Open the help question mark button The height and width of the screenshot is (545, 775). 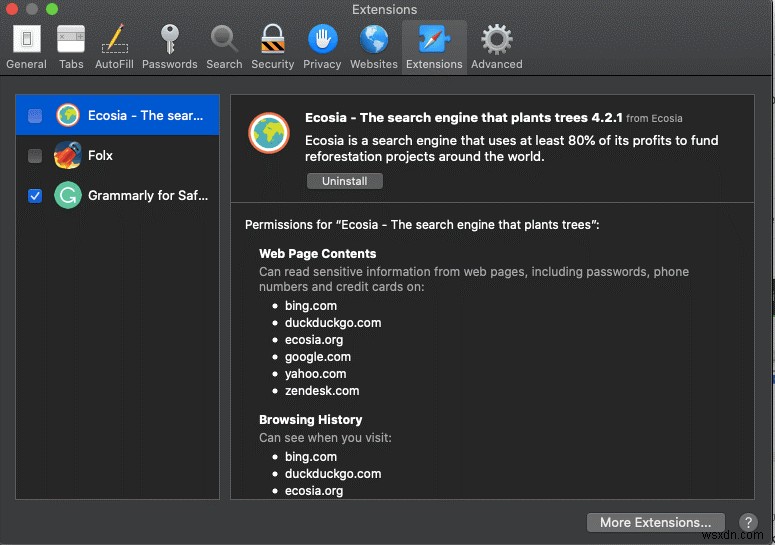748,522
